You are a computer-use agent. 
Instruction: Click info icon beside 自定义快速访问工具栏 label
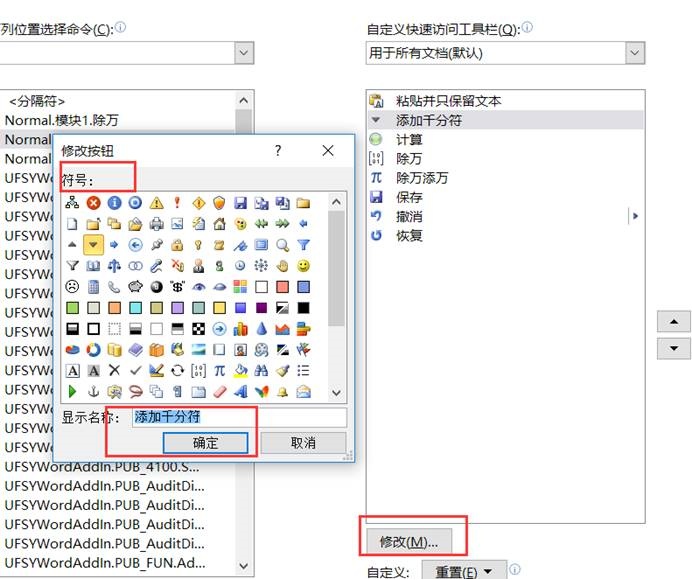coord(527,27)
